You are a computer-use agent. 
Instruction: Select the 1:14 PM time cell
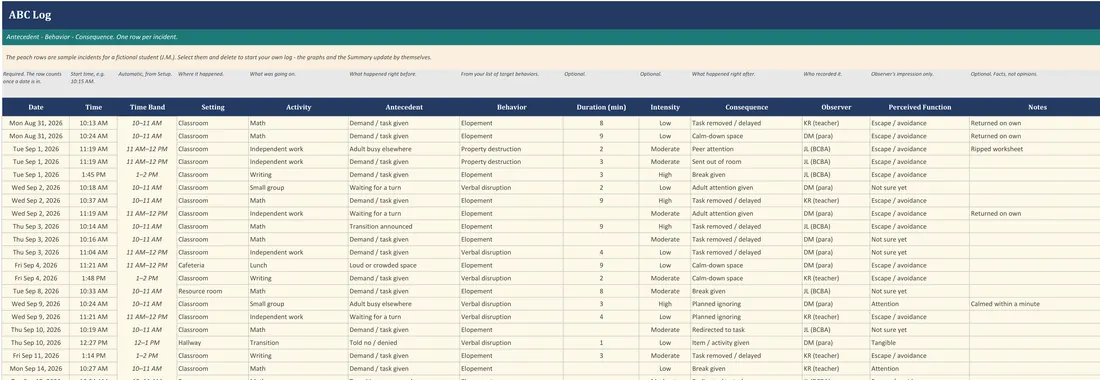[93, 355]
